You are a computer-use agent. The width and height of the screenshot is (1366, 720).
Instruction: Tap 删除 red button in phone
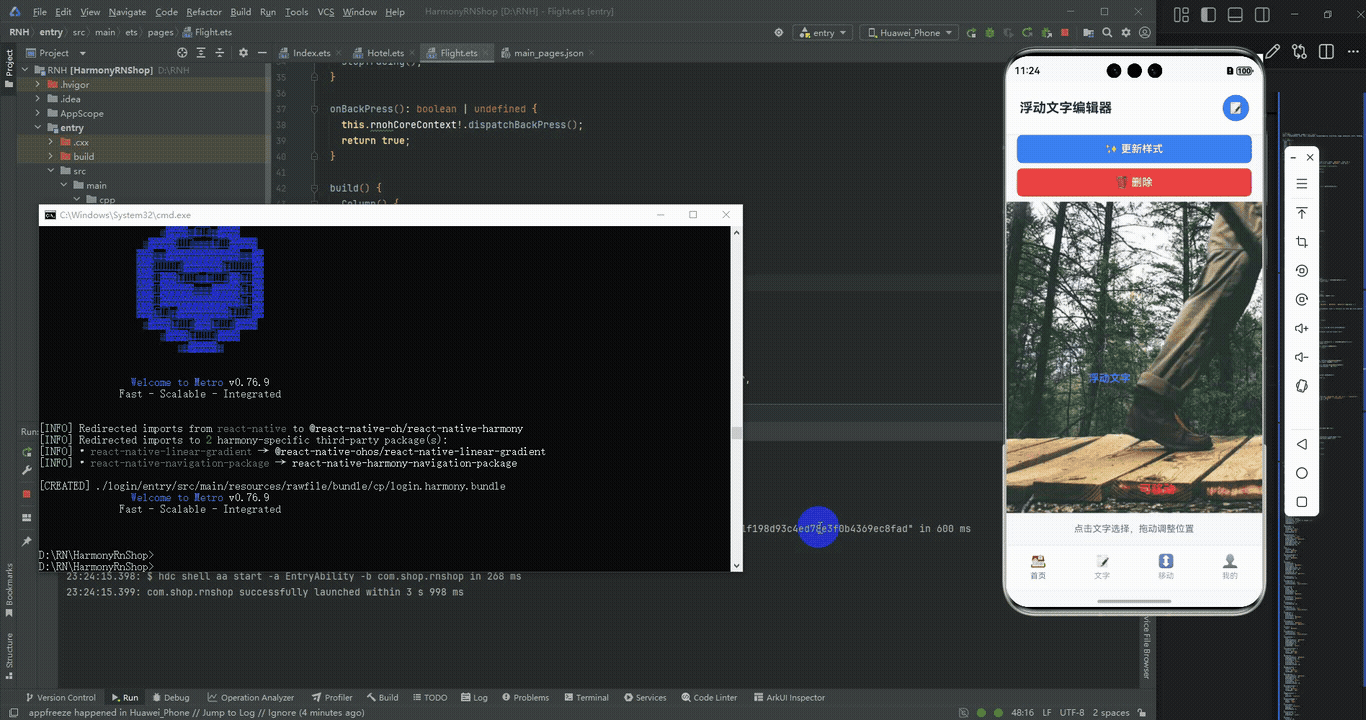(1134, 182)
